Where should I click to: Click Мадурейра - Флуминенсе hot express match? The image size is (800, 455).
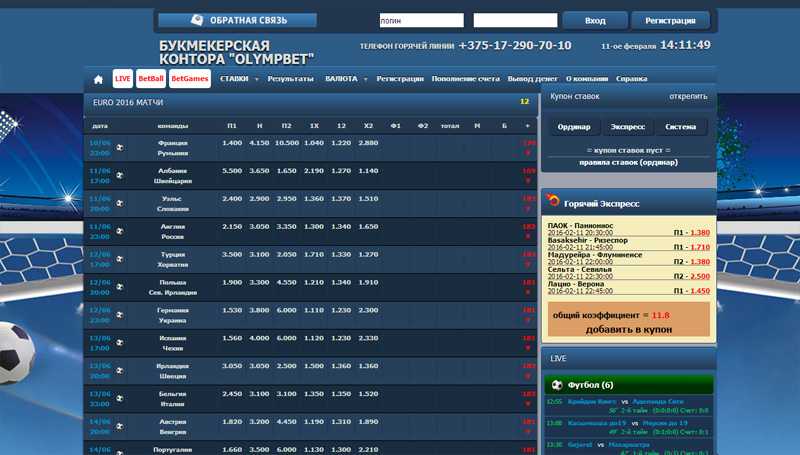(595, 255)
